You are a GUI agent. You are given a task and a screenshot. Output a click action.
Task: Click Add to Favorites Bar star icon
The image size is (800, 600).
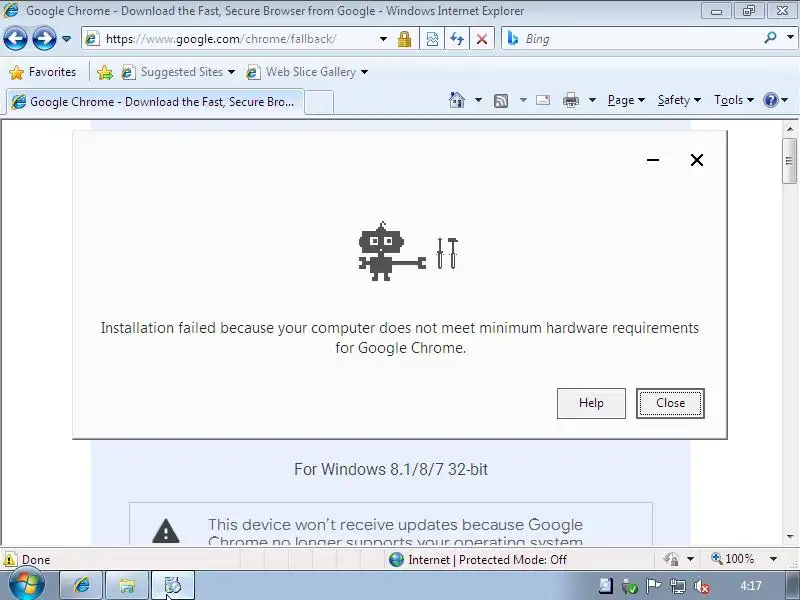click(x=105, y=72)
